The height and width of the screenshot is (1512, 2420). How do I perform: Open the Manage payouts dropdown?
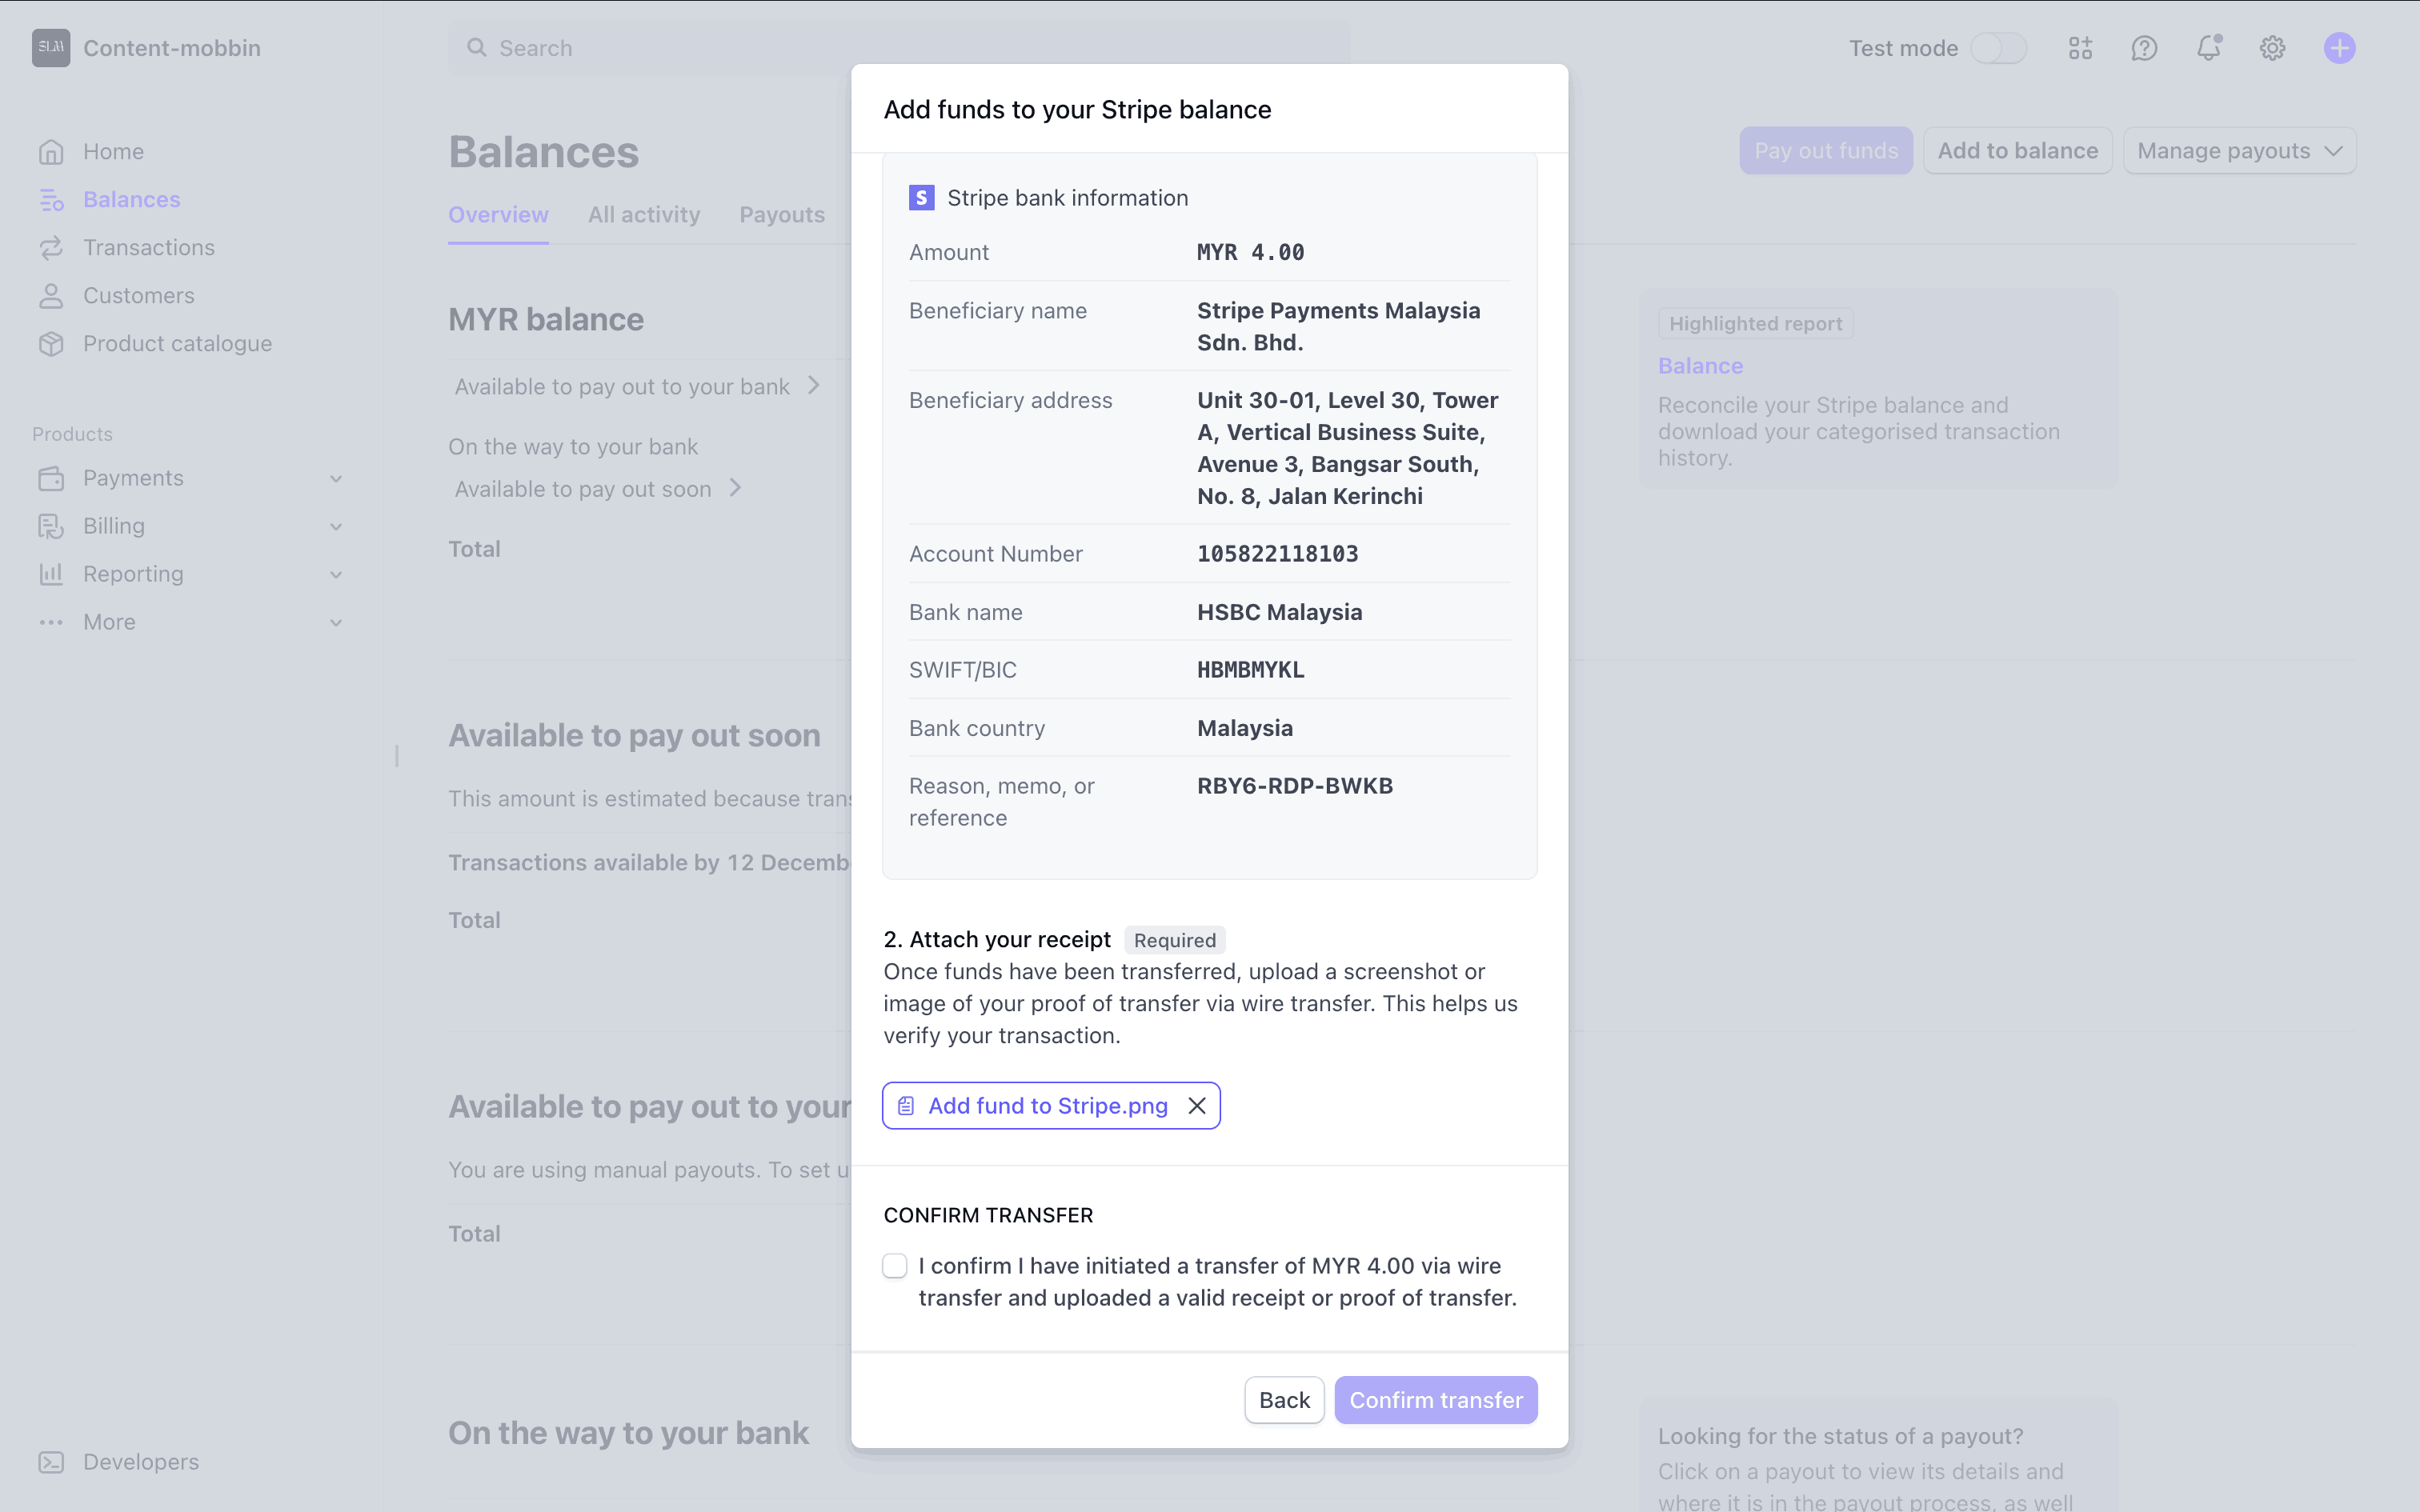(2239, 151)
